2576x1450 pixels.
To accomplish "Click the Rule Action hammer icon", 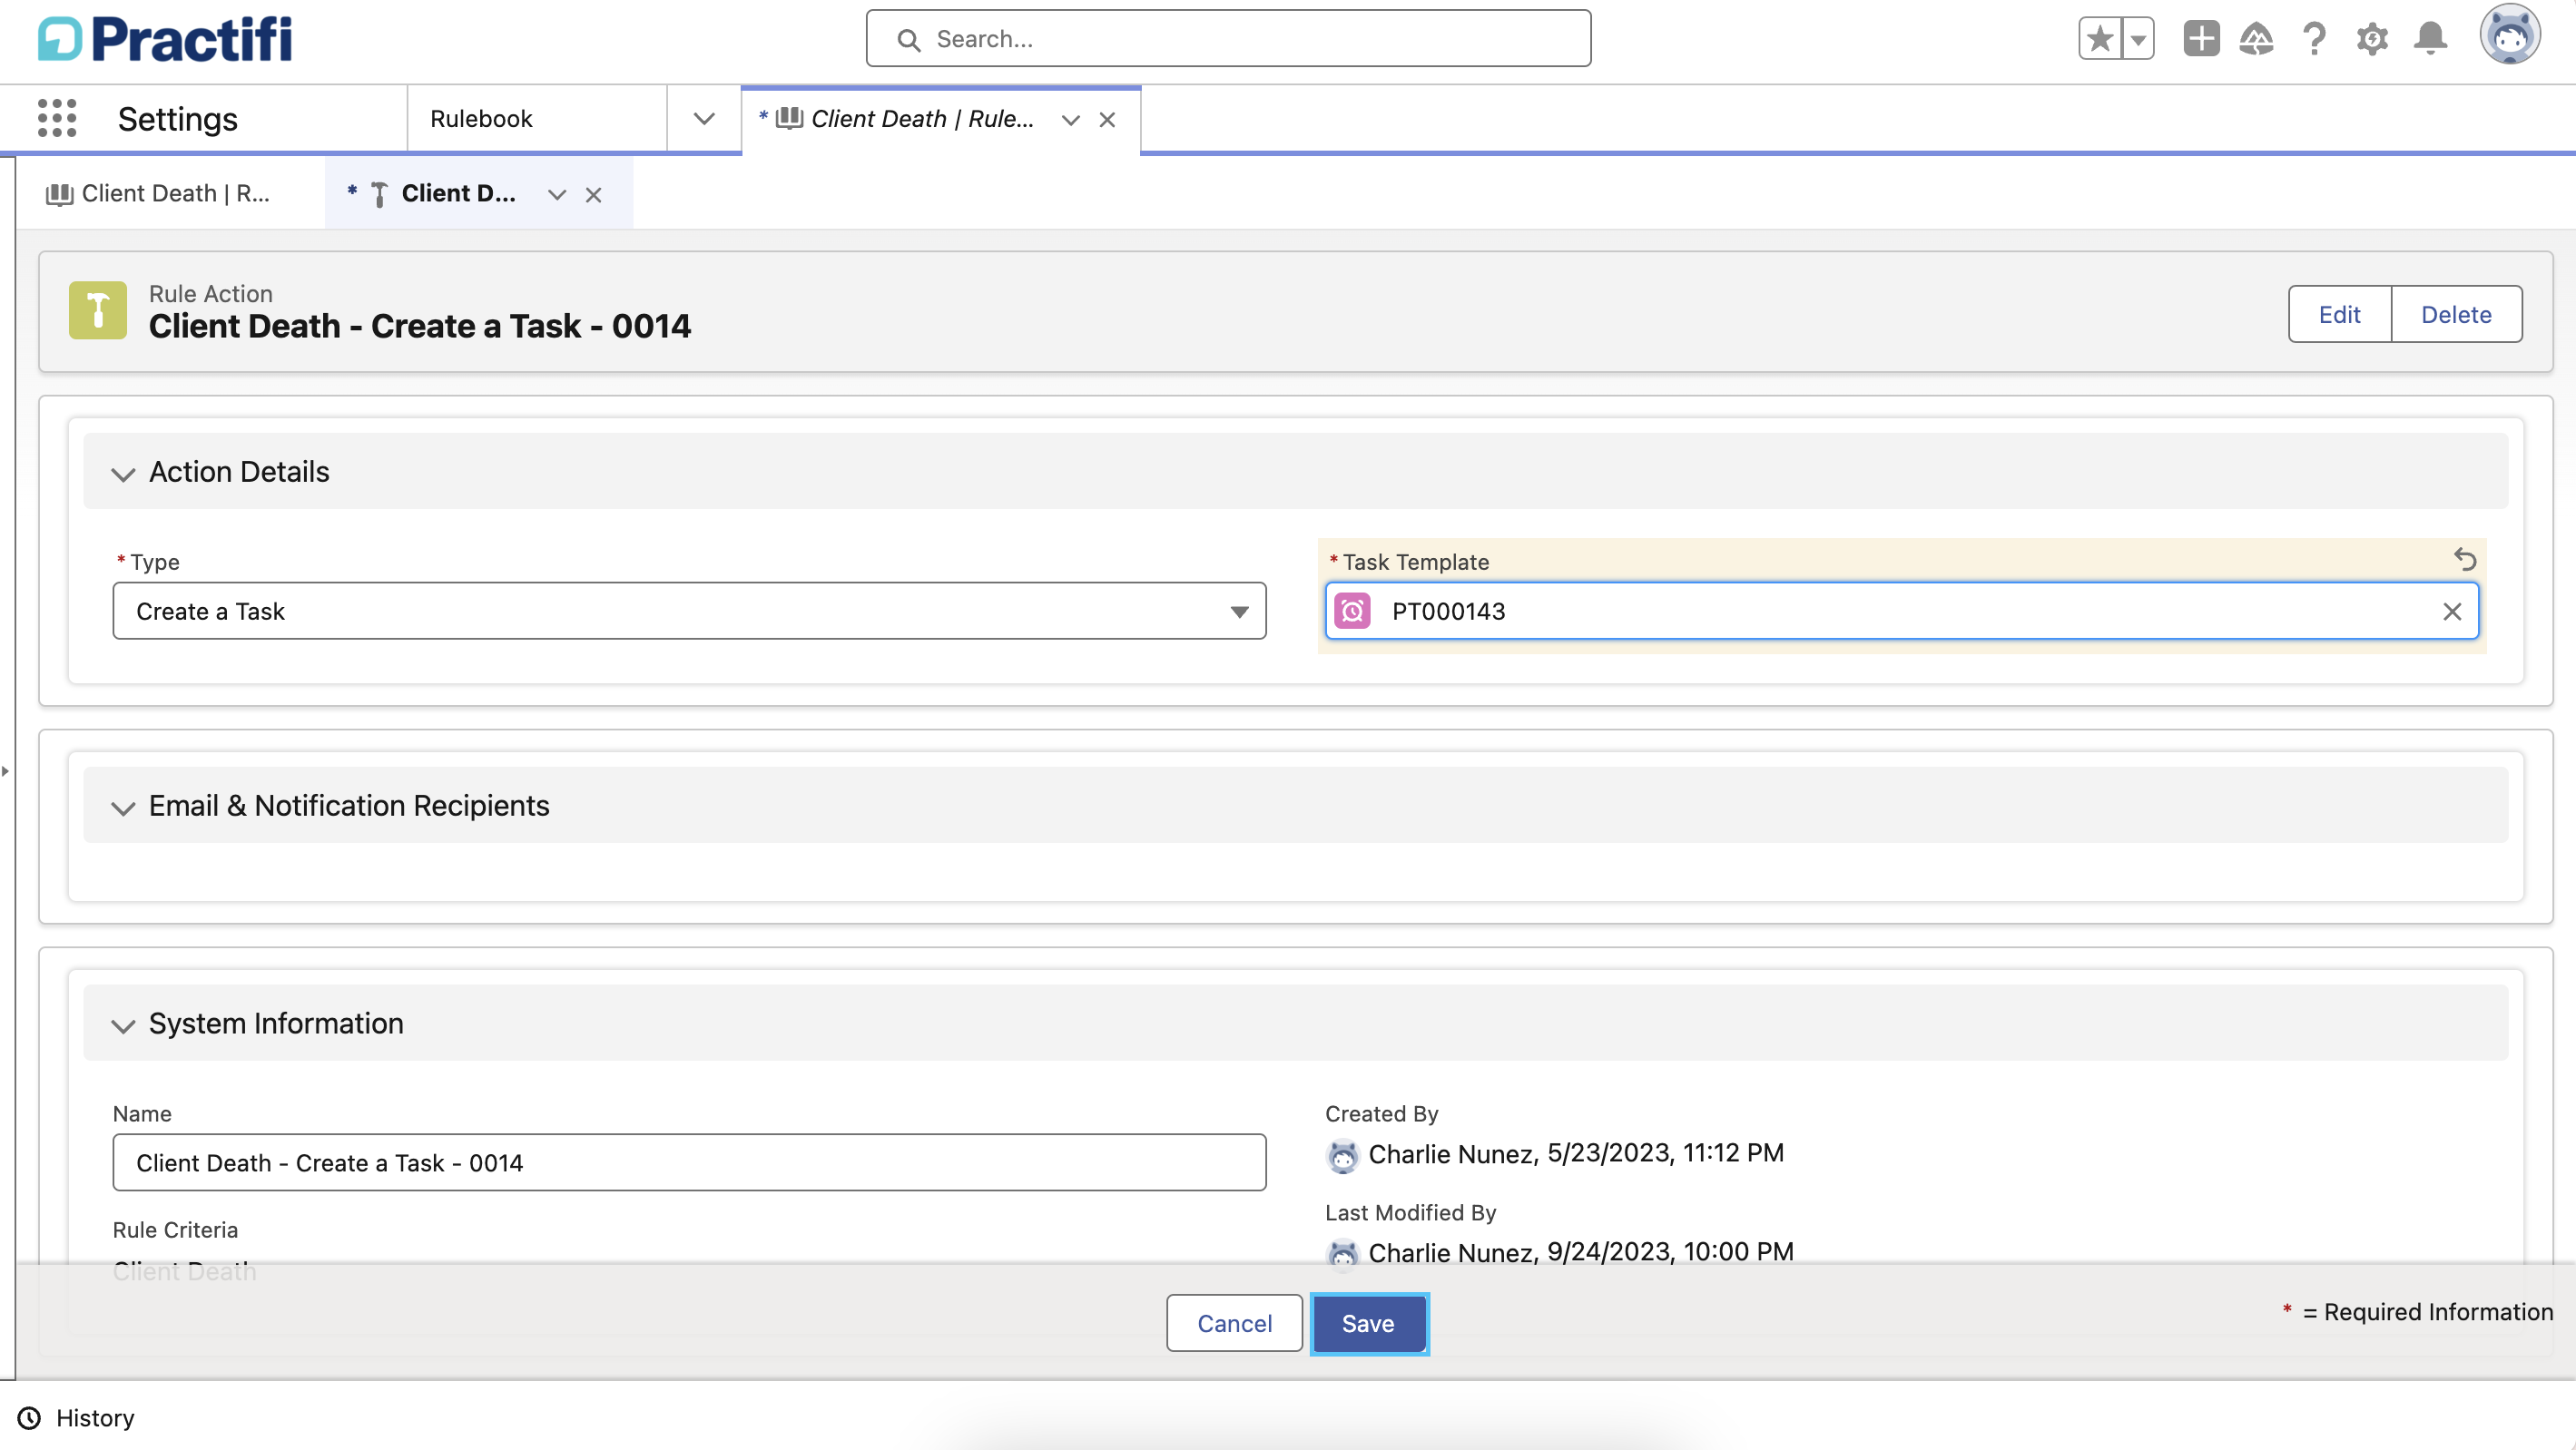I will (x=98, y=310).
